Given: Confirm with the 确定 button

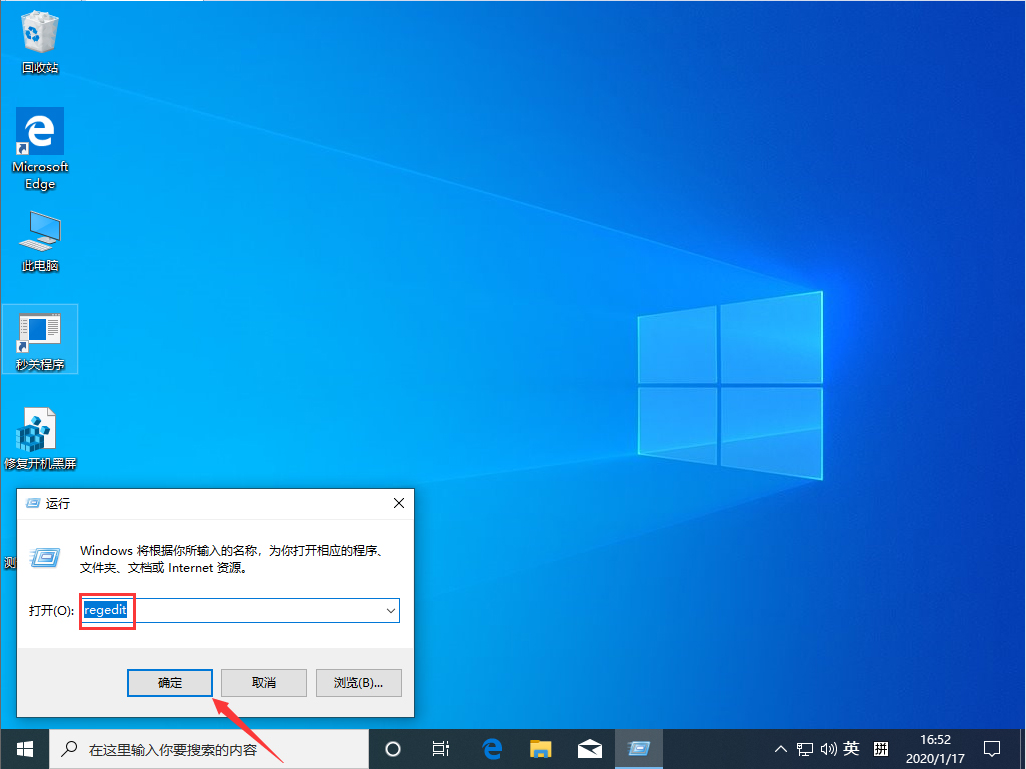Looking at the screenshot, I should tap(169, 683).
